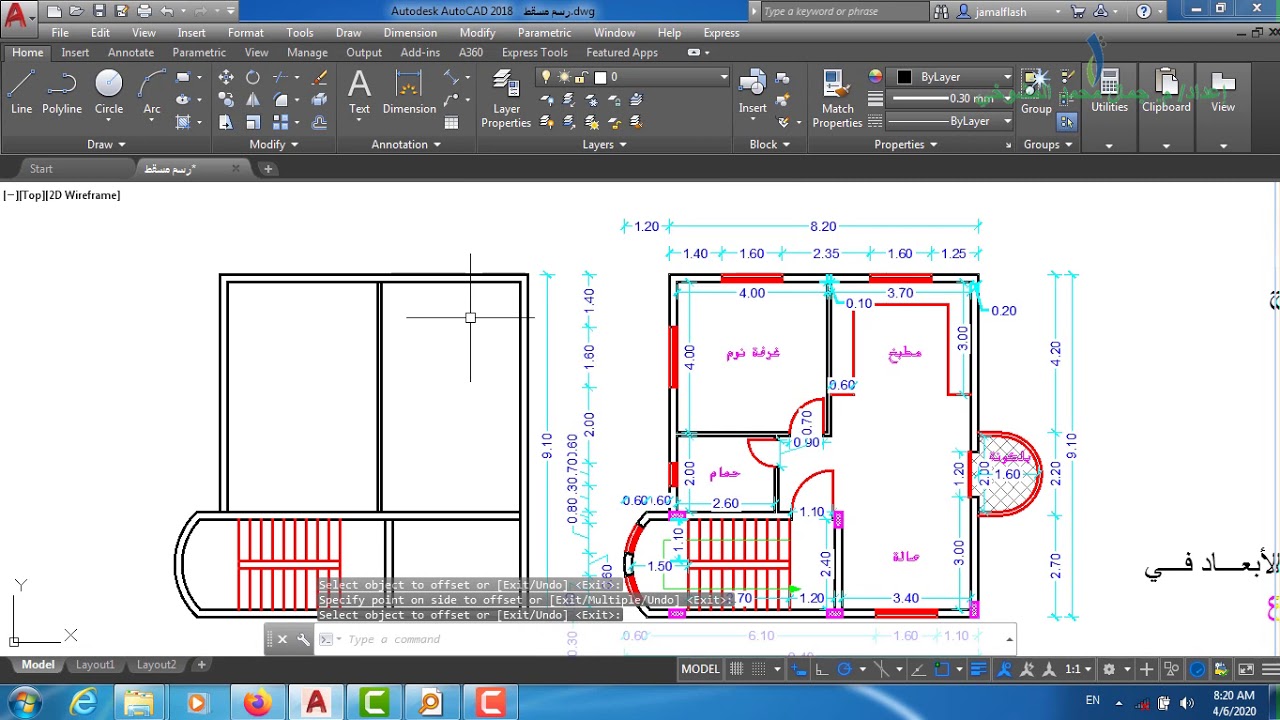
Task: Click the black ByLayer color swatch
Action: pyautogui.click(x=904, y=77)
